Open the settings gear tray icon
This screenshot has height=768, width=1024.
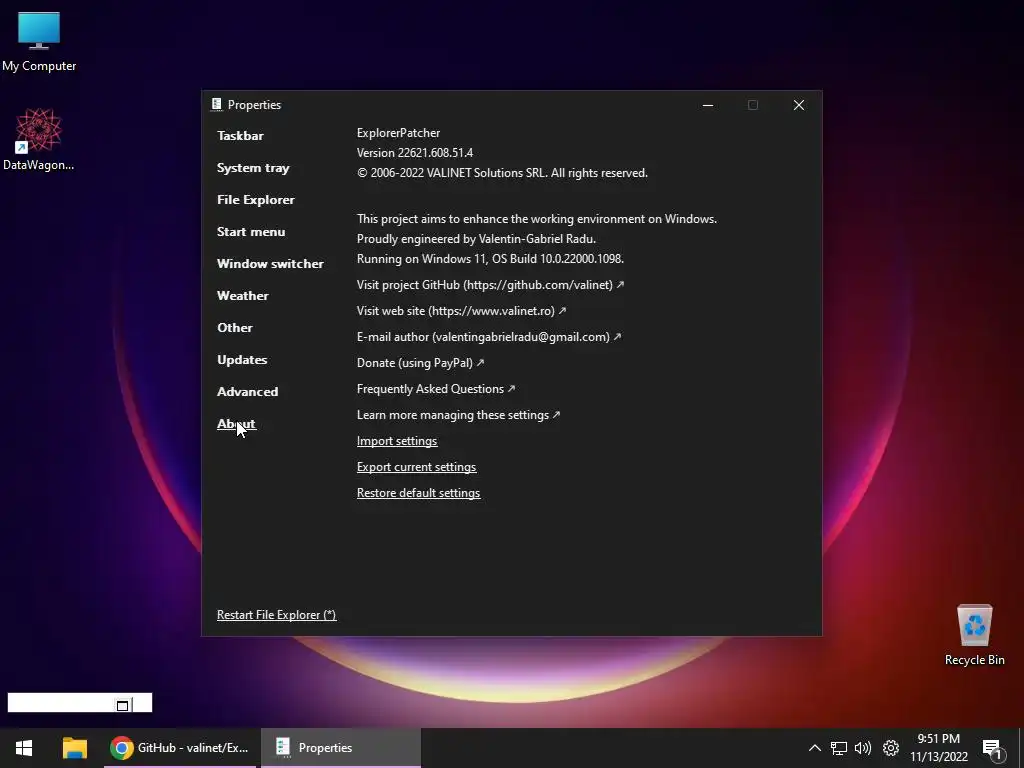click(891, 748)
